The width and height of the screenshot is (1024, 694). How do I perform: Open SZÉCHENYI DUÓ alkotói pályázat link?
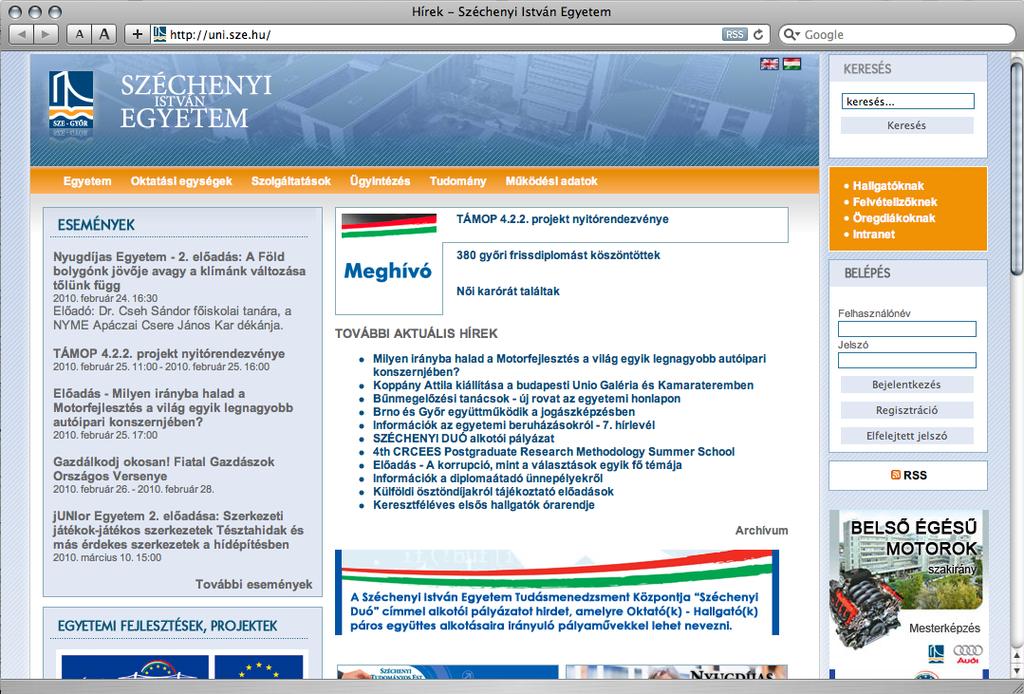coord(463,439)
